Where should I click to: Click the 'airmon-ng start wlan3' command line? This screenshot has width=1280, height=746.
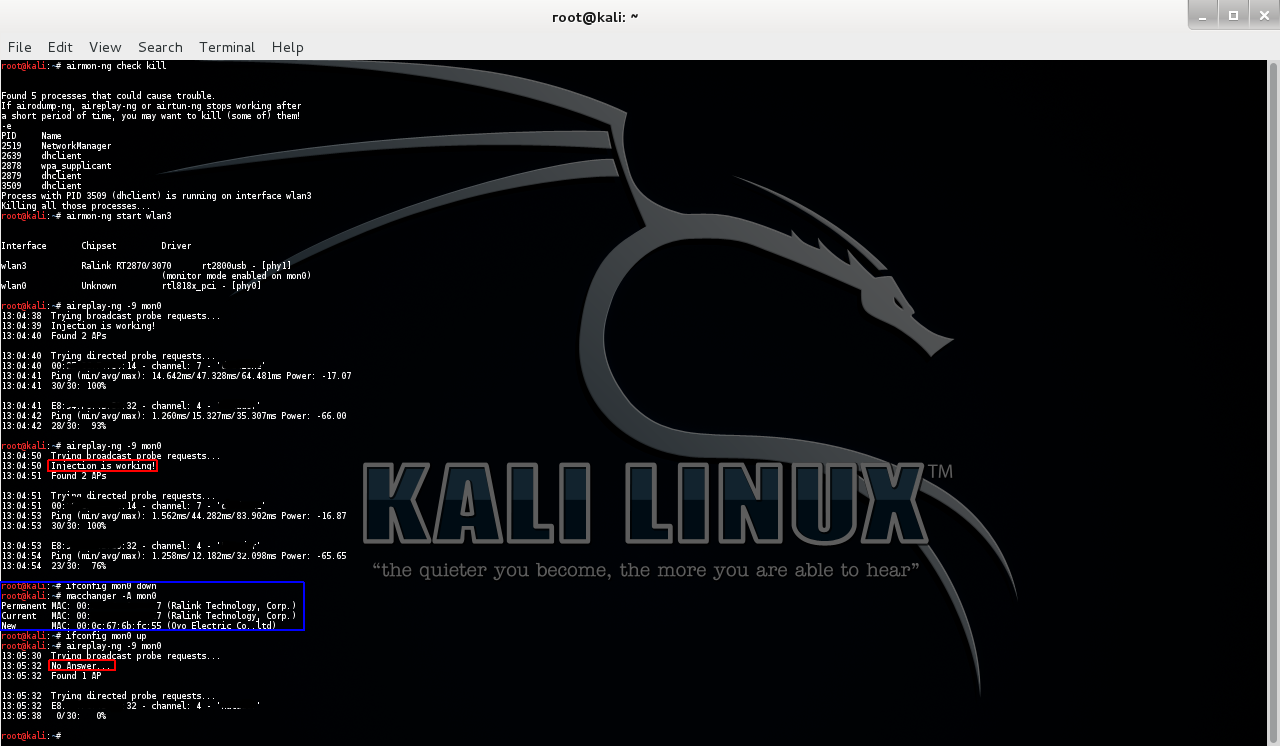(x=87, y=216)
